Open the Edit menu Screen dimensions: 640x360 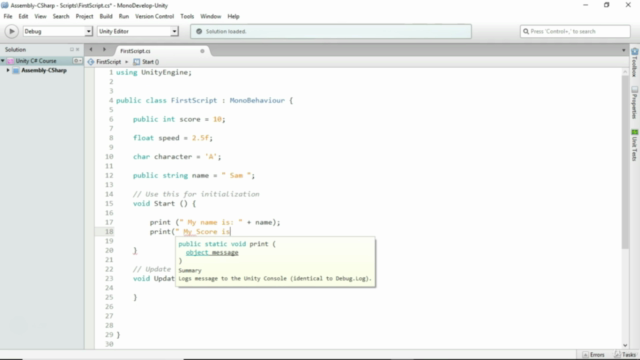(x=23, y=16)
